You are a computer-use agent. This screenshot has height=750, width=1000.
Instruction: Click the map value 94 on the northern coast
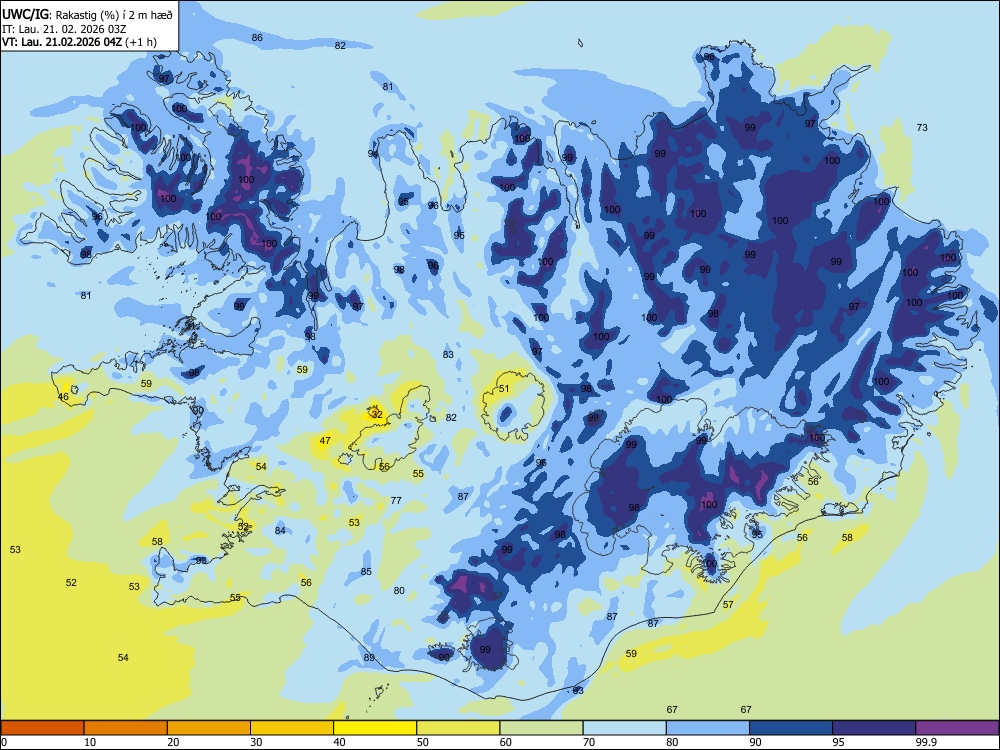click(373, 154)
